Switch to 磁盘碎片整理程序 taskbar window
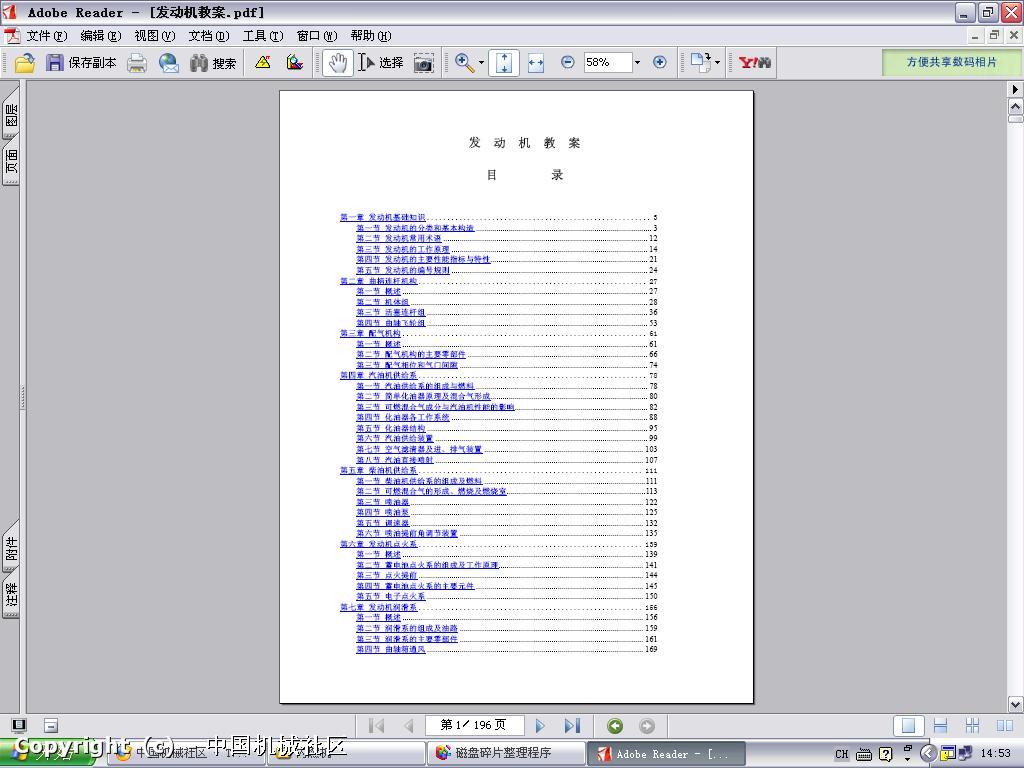 coord(505,753)
